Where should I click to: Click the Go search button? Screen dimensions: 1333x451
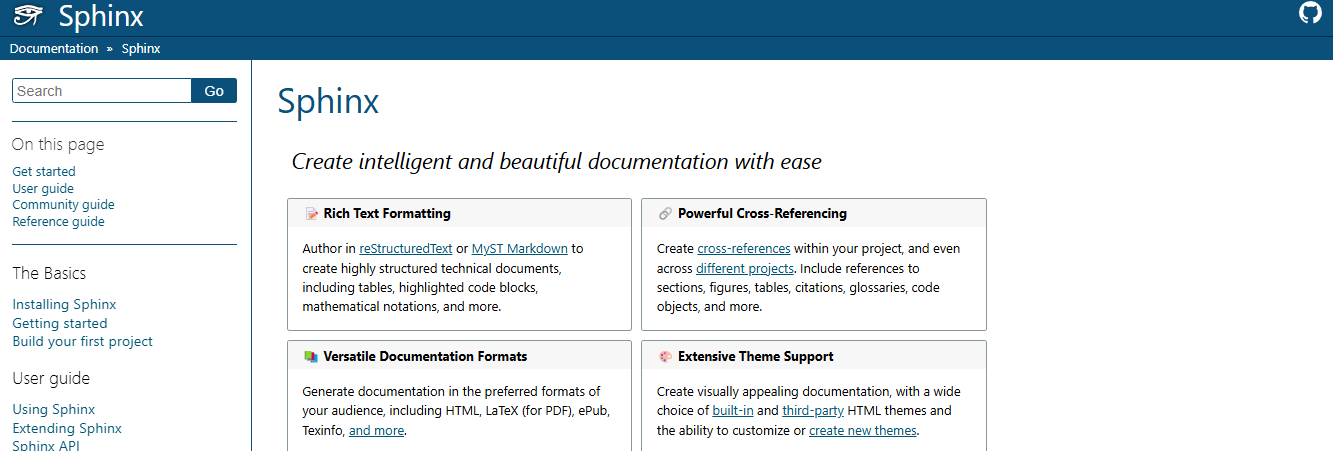coord(214,91)
